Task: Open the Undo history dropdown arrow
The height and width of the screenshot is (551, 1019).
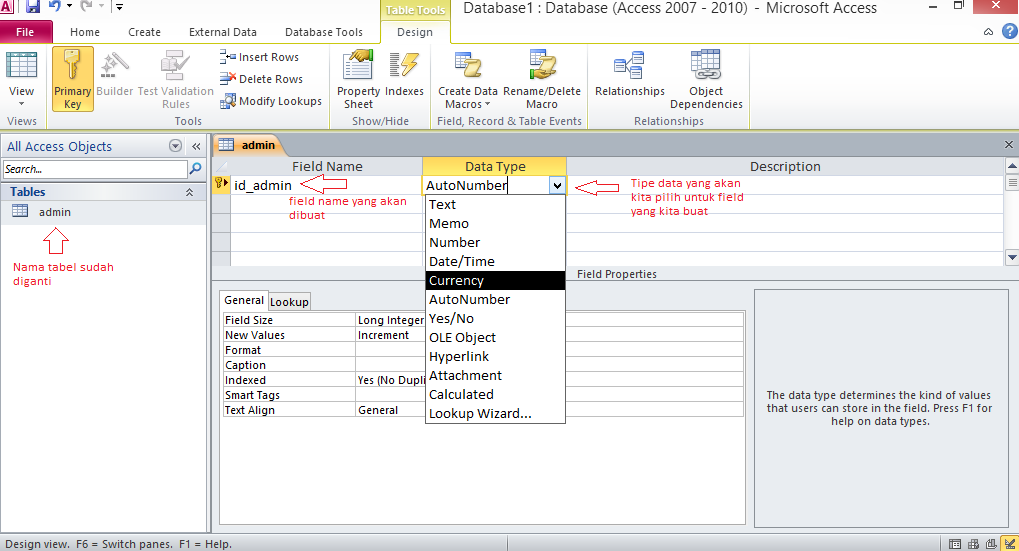Action: coord(70,6)
